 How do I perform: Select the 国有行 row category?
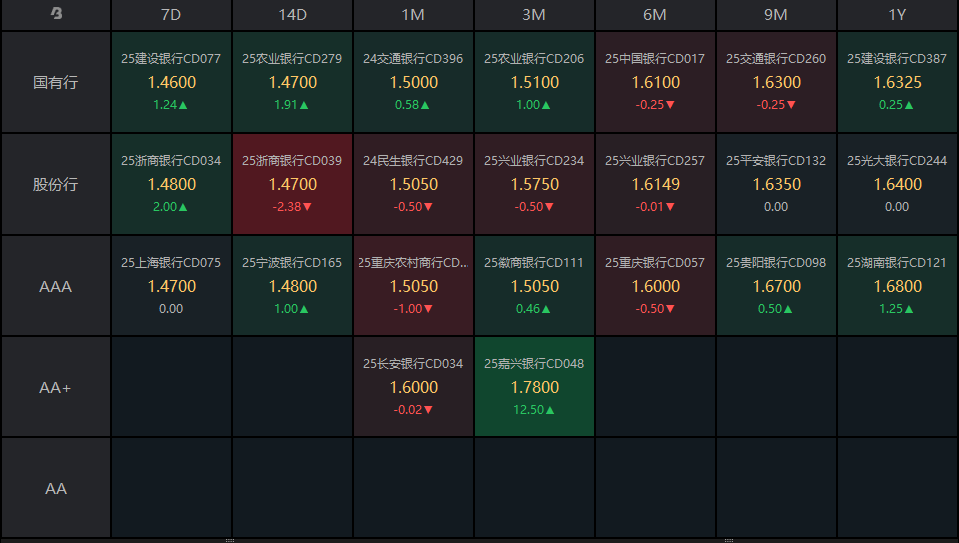(x=56, y=82)
